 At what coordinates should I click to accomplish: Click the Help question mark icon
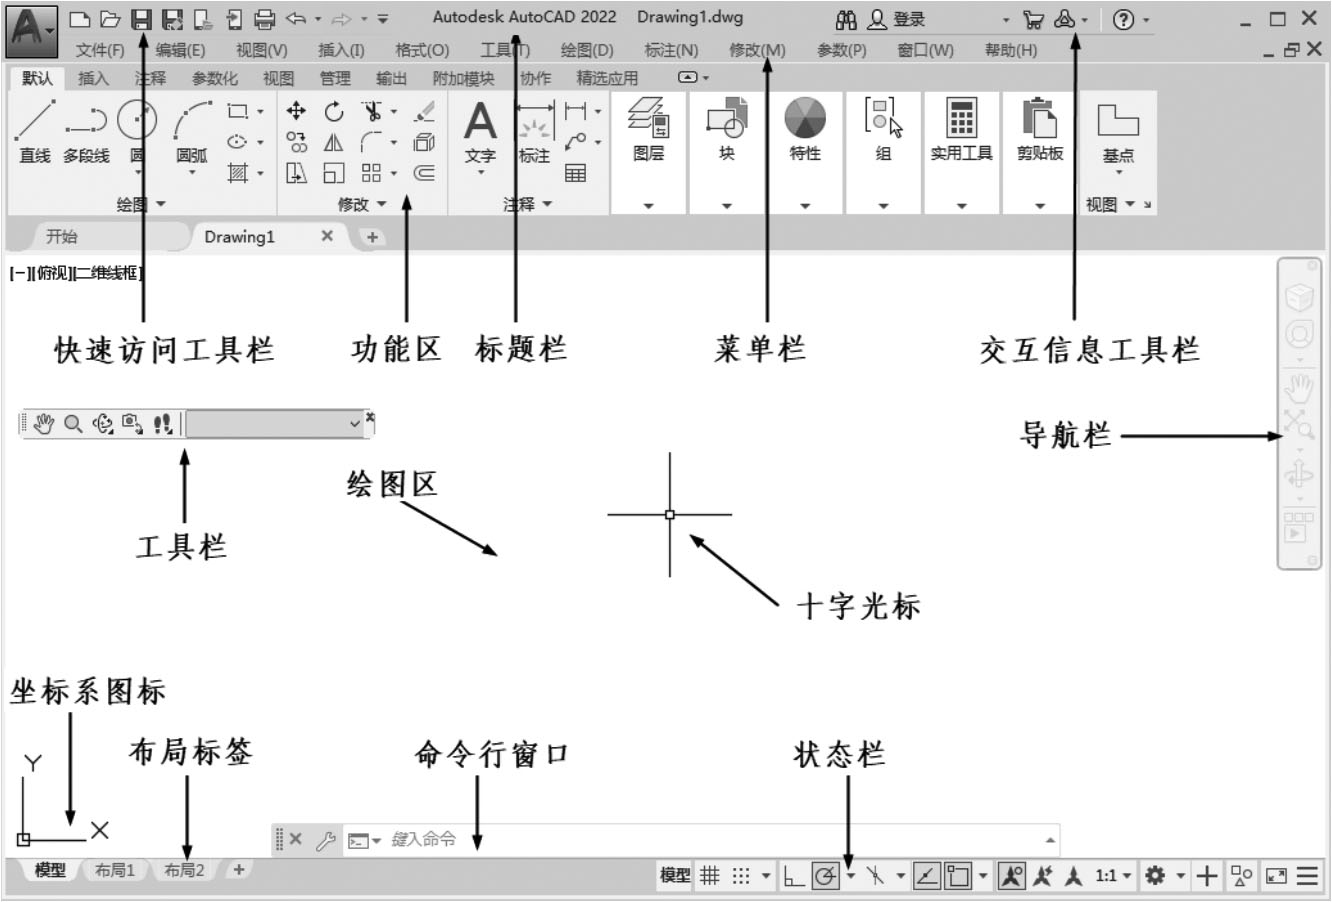click(x=1124, y=19)
